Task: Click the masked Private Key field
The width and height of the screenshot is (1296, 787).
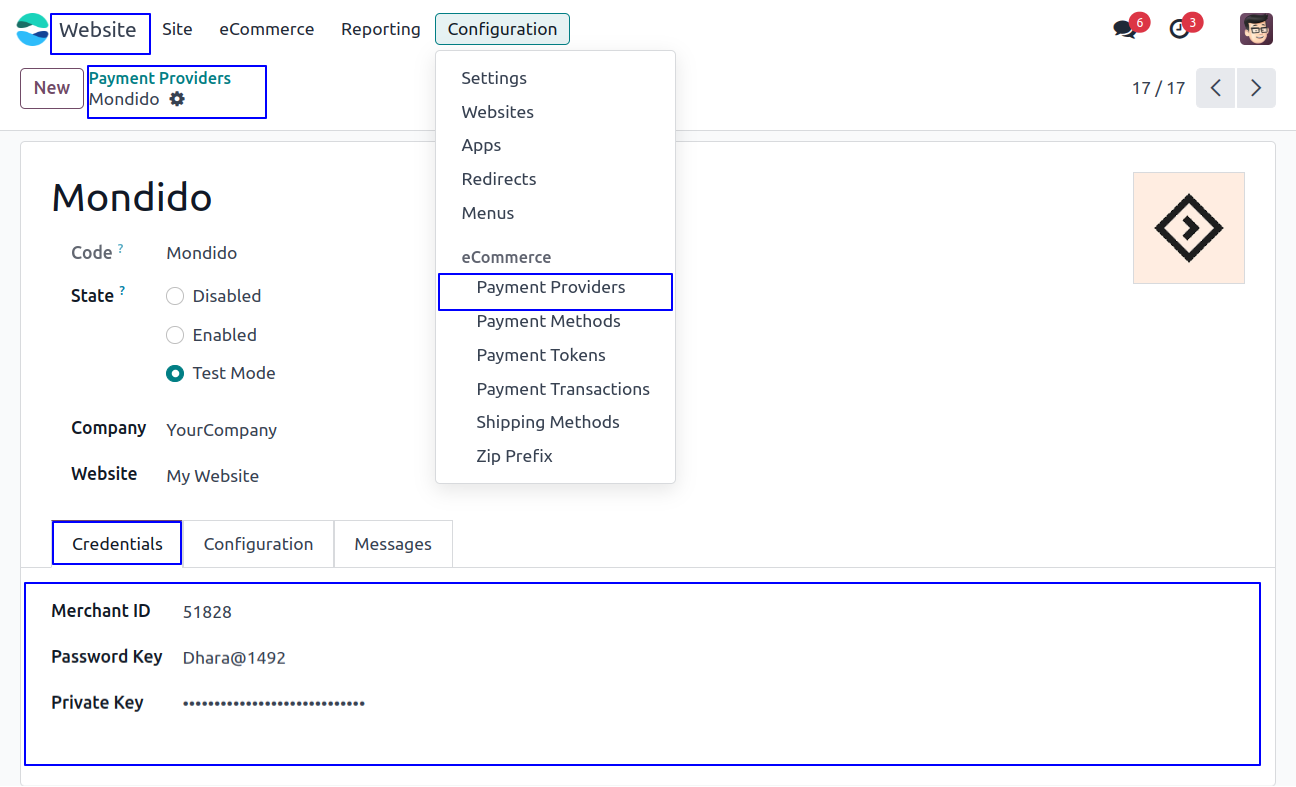Action: [x=274, y=704]
